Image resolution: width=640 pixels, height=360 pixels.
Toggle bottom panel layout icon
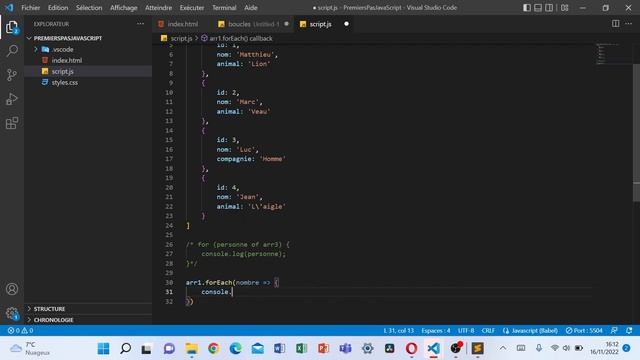[x=538, y=8]
